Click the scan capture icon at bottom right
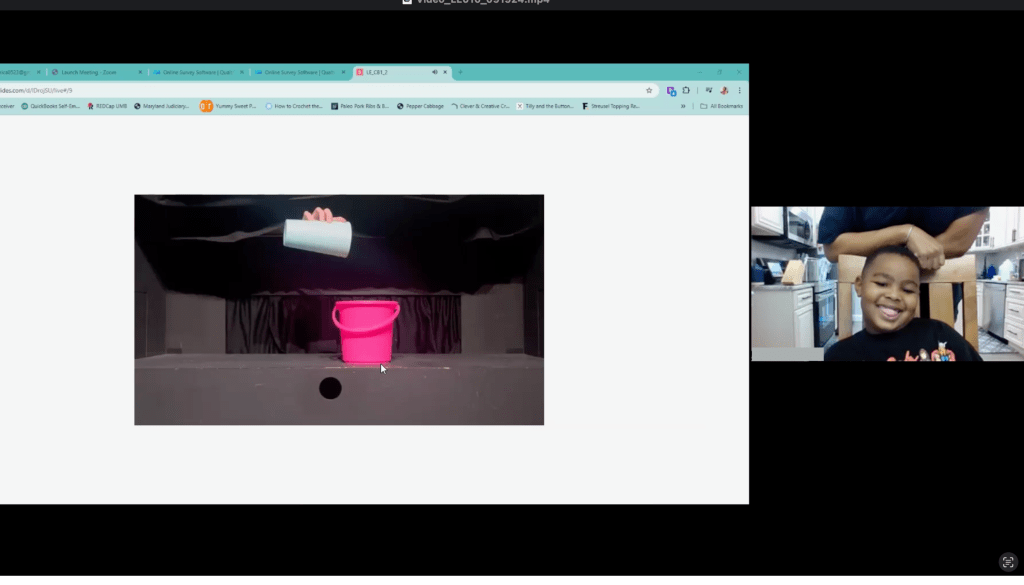This screenshot has width=1024, height=585. [1007, 562]
